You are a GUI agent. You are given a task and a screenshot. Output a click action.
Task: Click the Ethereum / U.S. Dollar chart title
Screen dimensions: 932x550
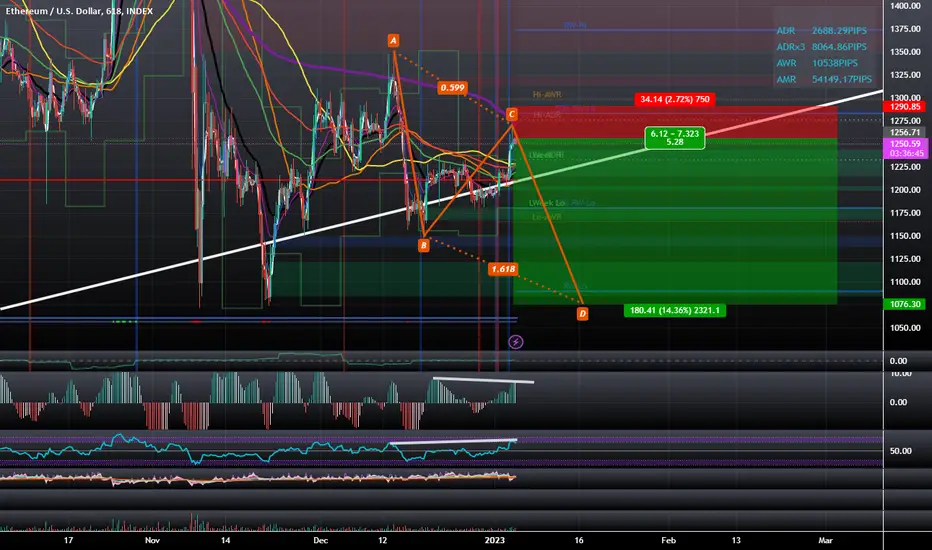[x=79, y=11]
